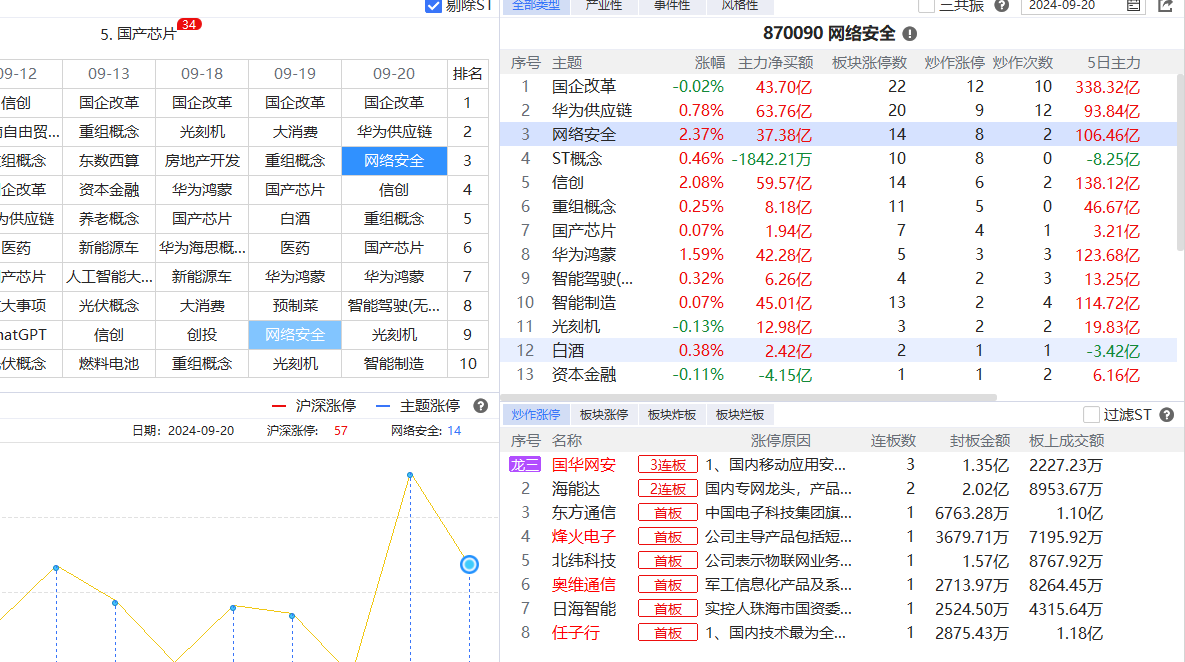Click the info icon beside 870090 网络安全

909,34
